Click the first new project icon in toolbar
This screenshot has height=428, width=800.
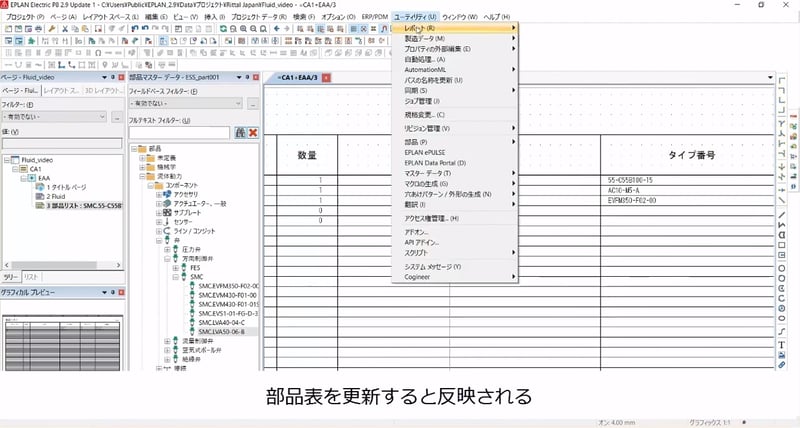(8, 29)
